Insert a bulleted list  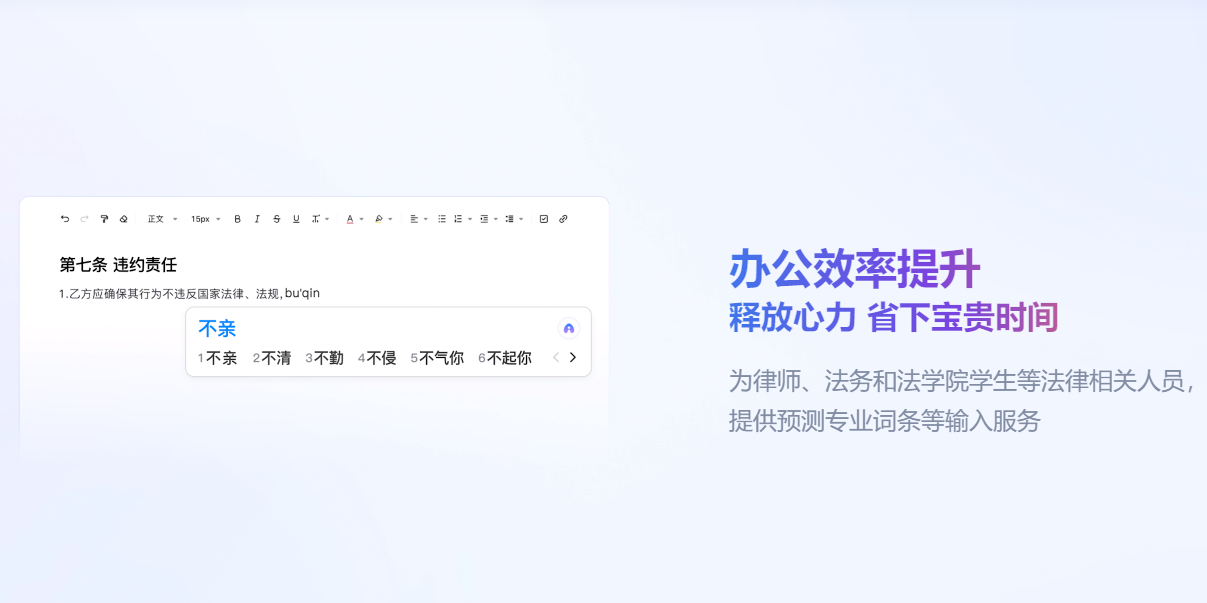click(441, 219)
